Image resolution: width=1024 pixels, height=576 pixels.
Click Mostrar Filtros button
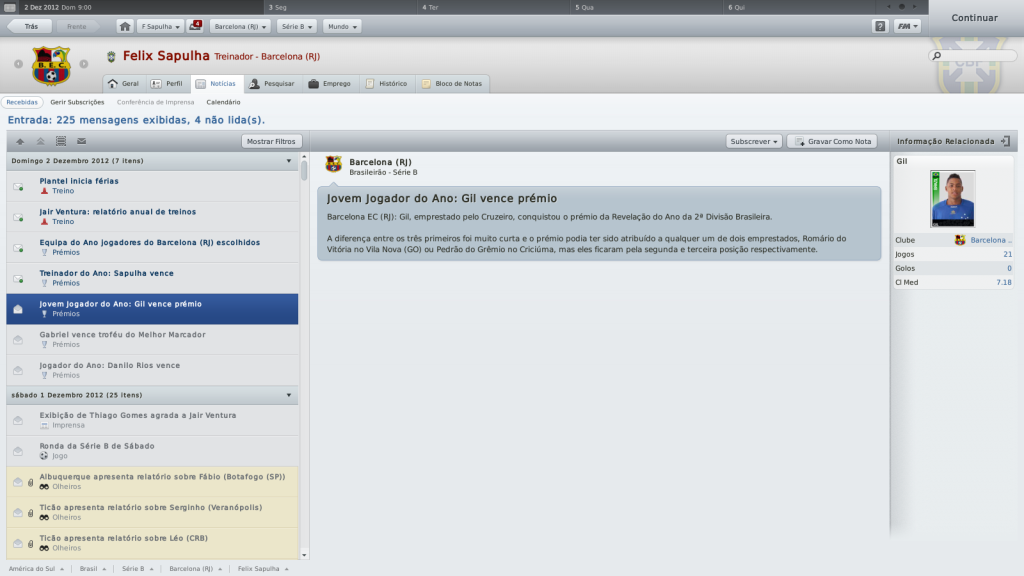(271, 141)
